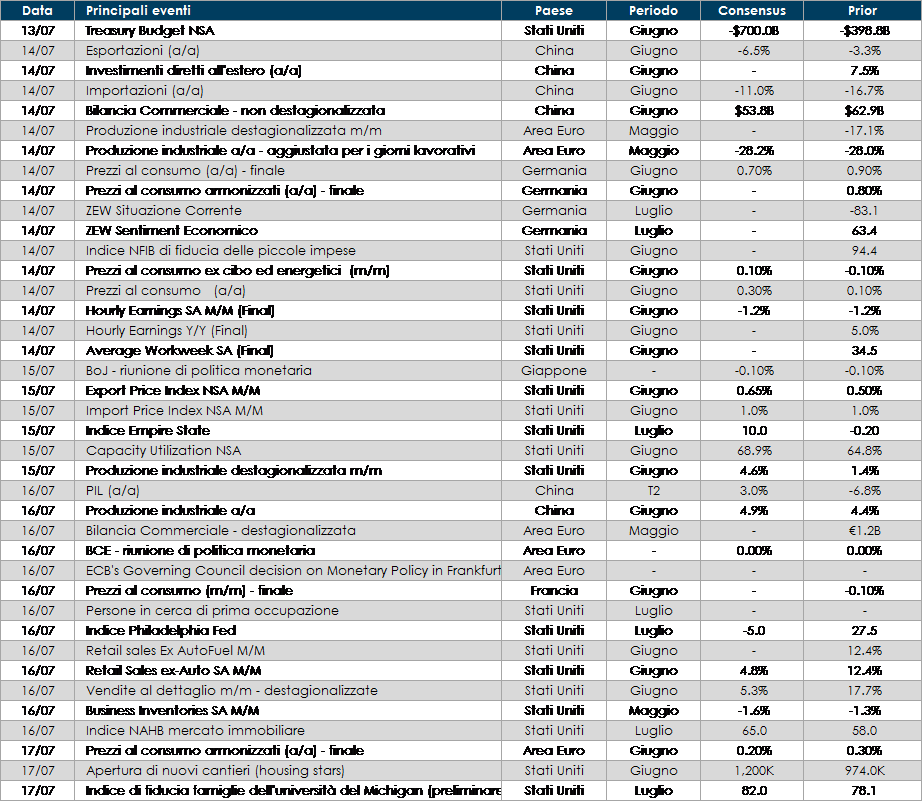Select the 65.0 consensus for Indice NAHB
The width and height of the screenshot is (923, 802).
[x=752, y=731]
